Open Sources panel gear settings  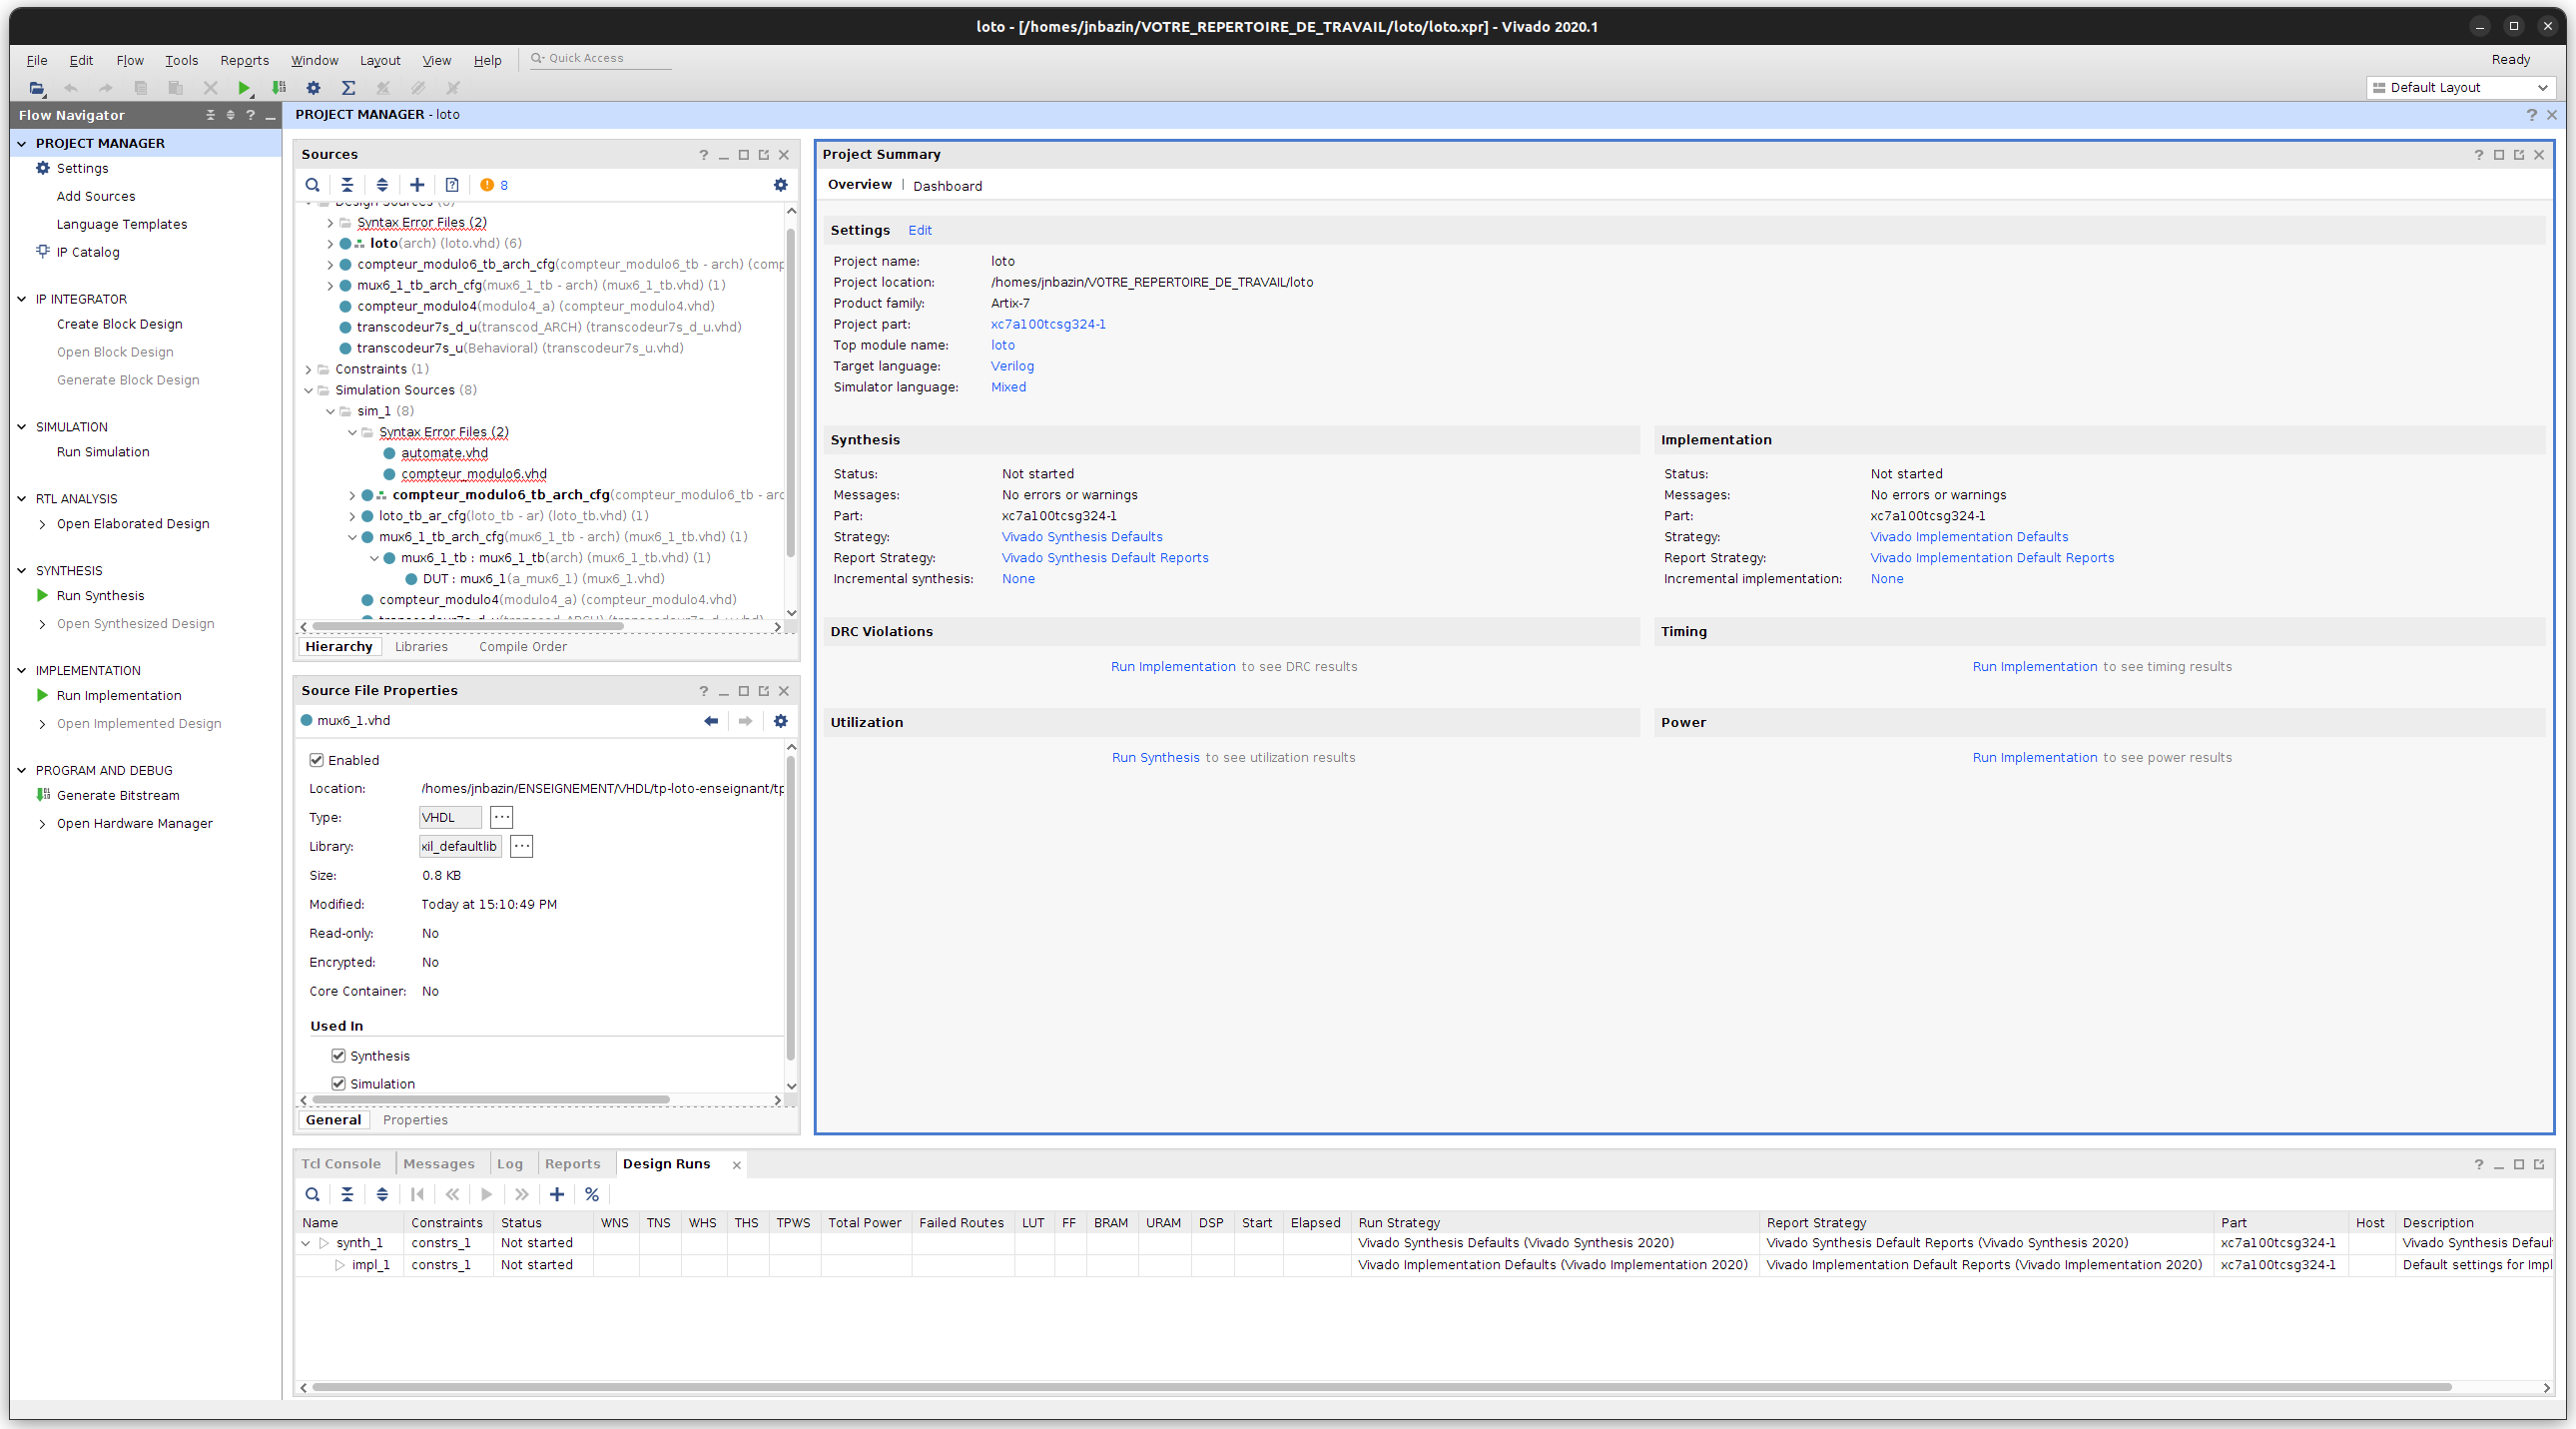click(x=781, y=185)
